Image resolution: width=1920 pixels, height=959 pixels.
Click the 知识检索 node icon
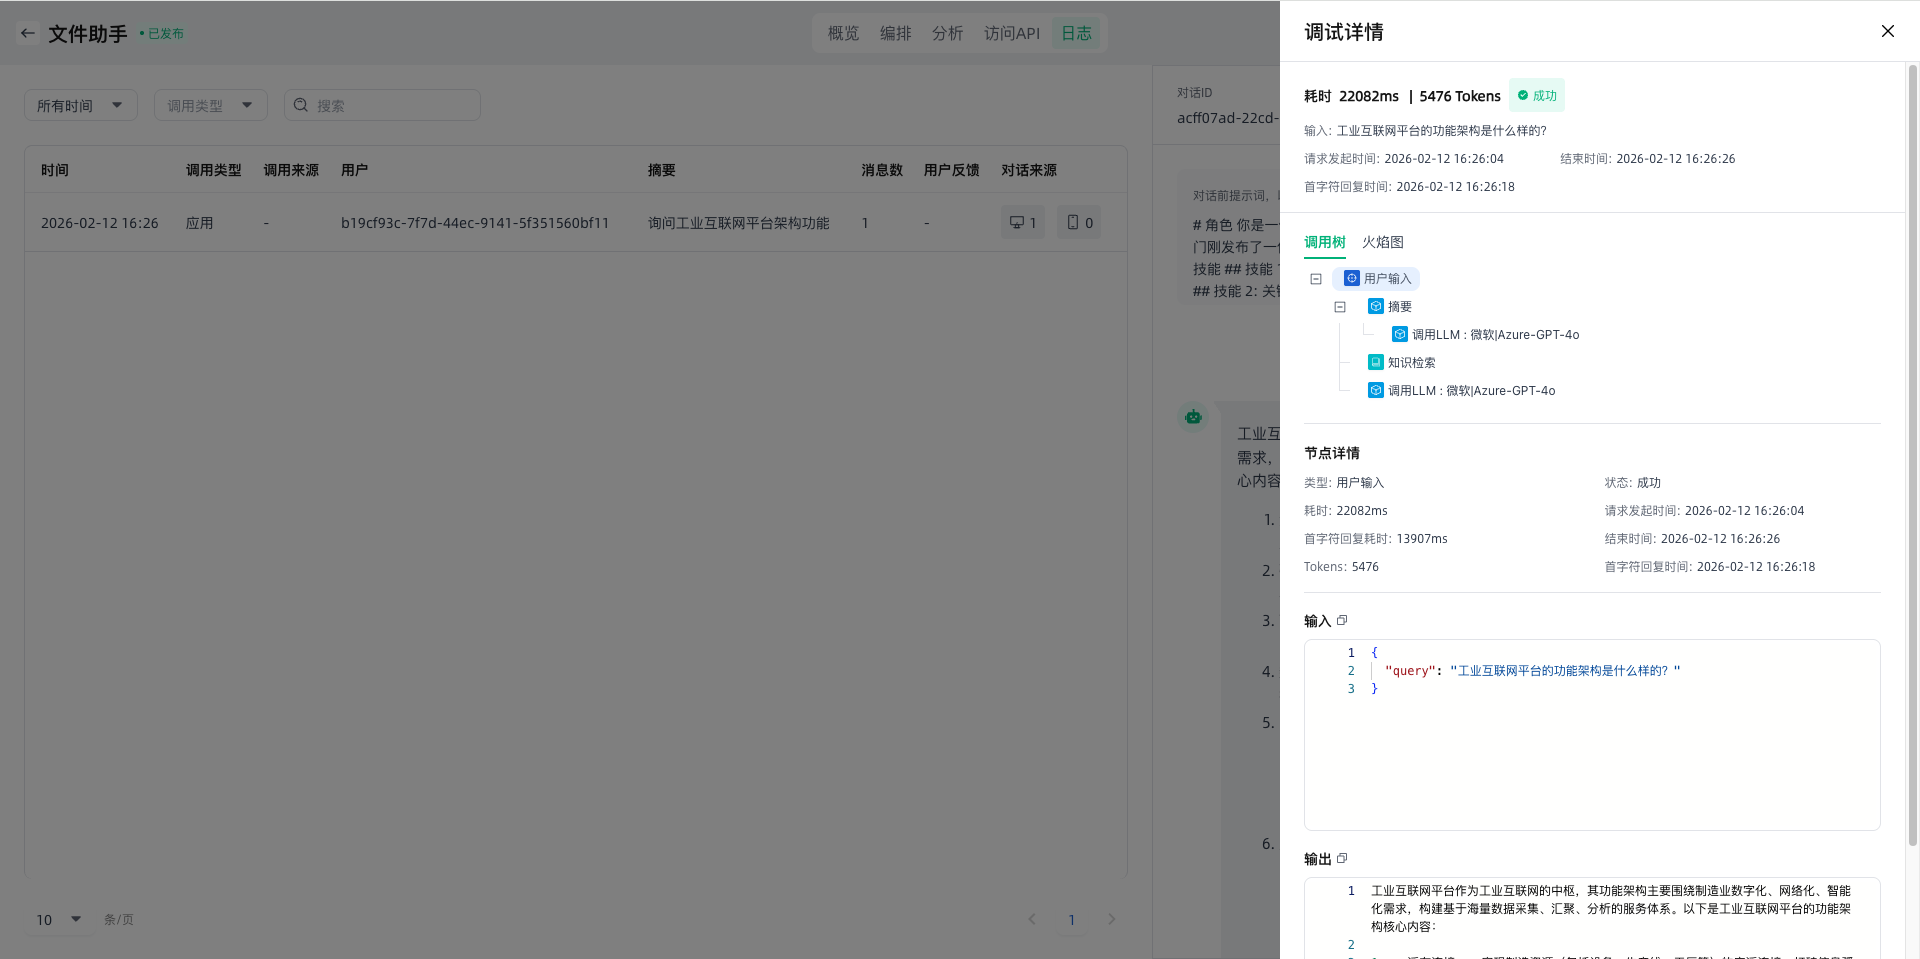[1376, 362]
